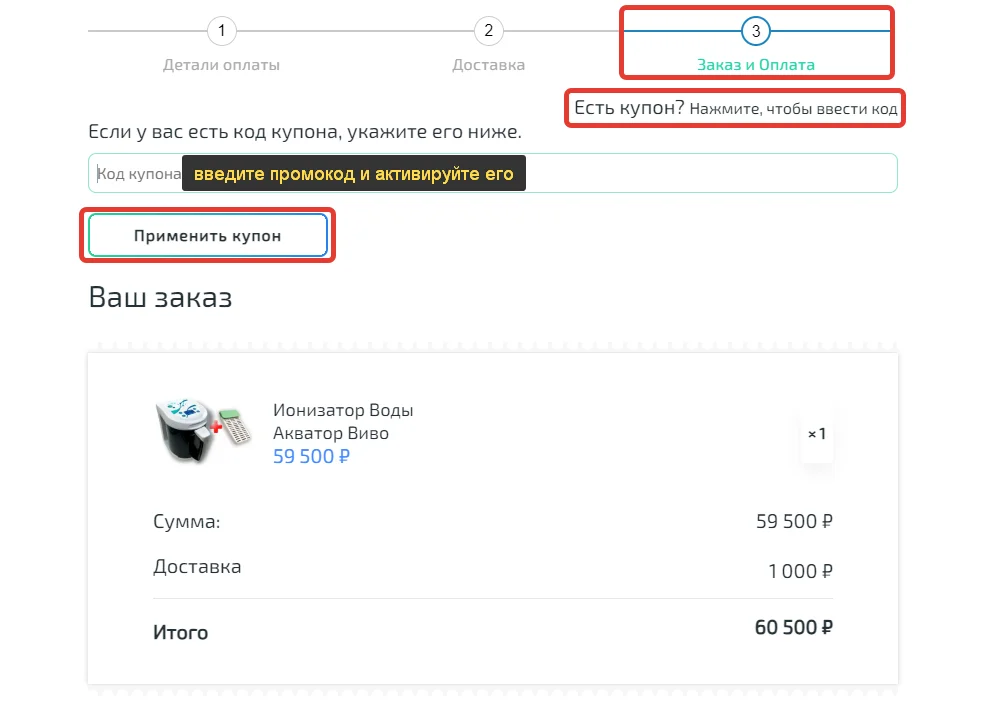This screenshot has height=720, width=1000.
Task: Switch to the "Детали оплаты" step
Action: (221, 64)
